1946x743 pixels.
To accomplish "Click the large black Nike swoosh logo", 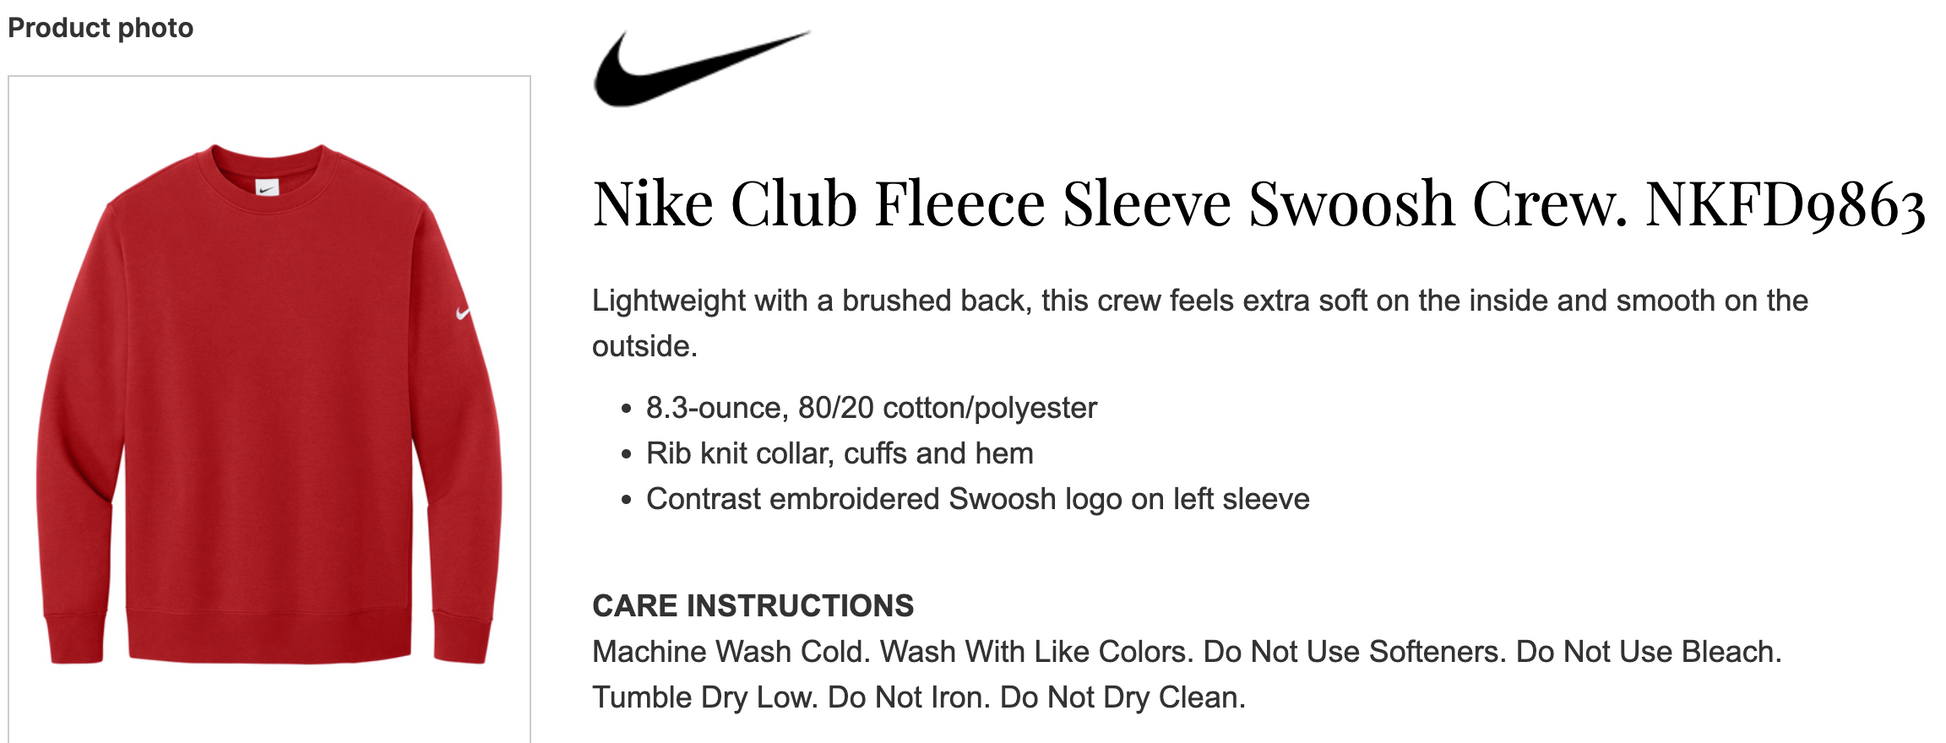I will (701, 68).
